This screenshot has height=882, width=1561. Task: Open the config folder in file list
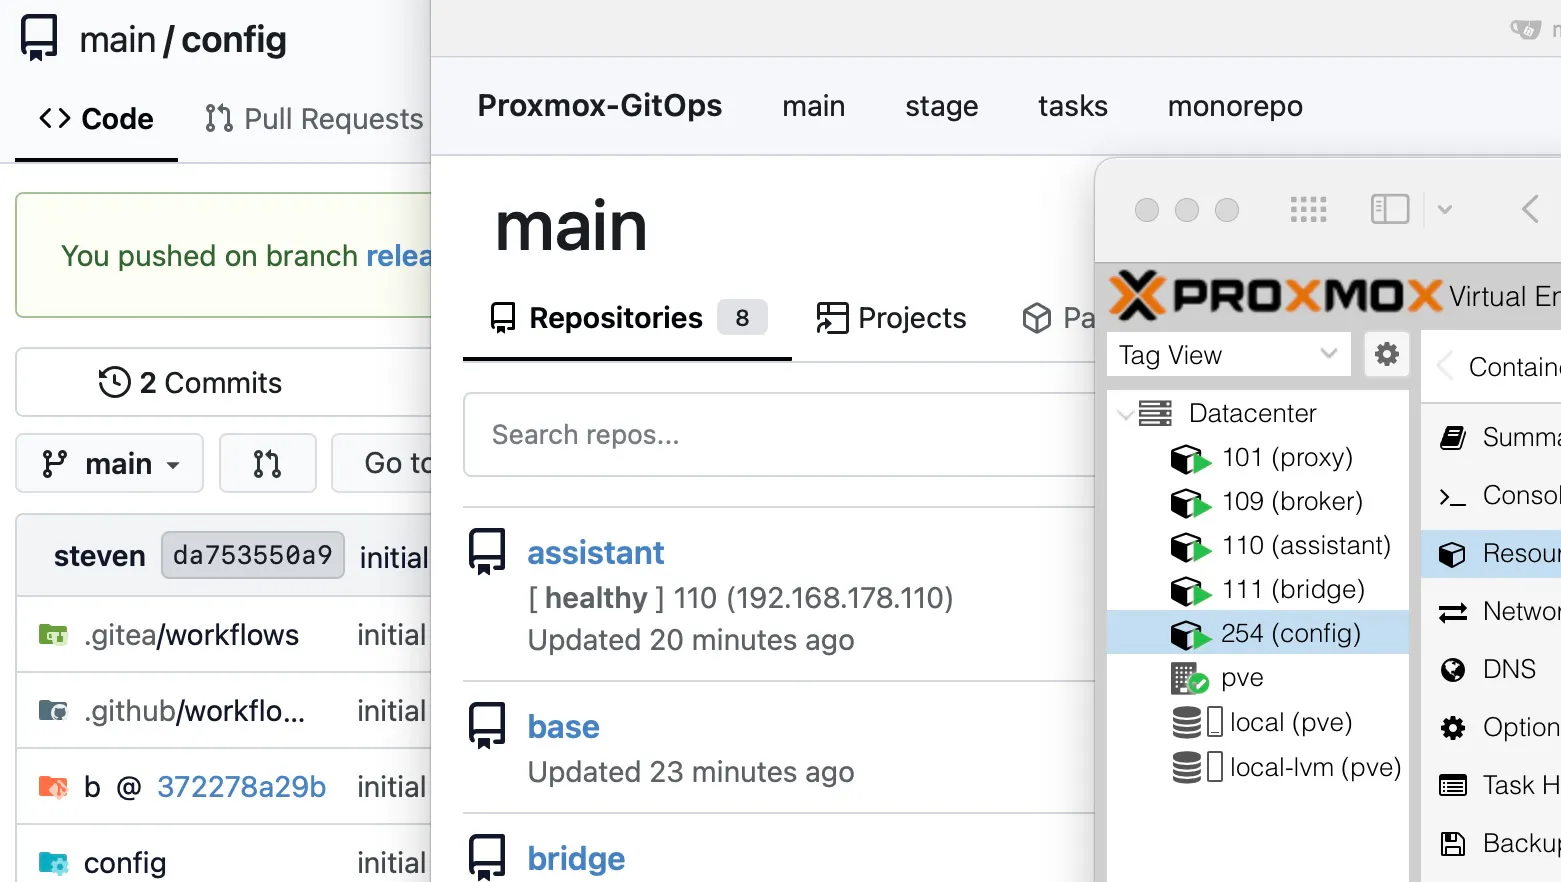point(125,863)
